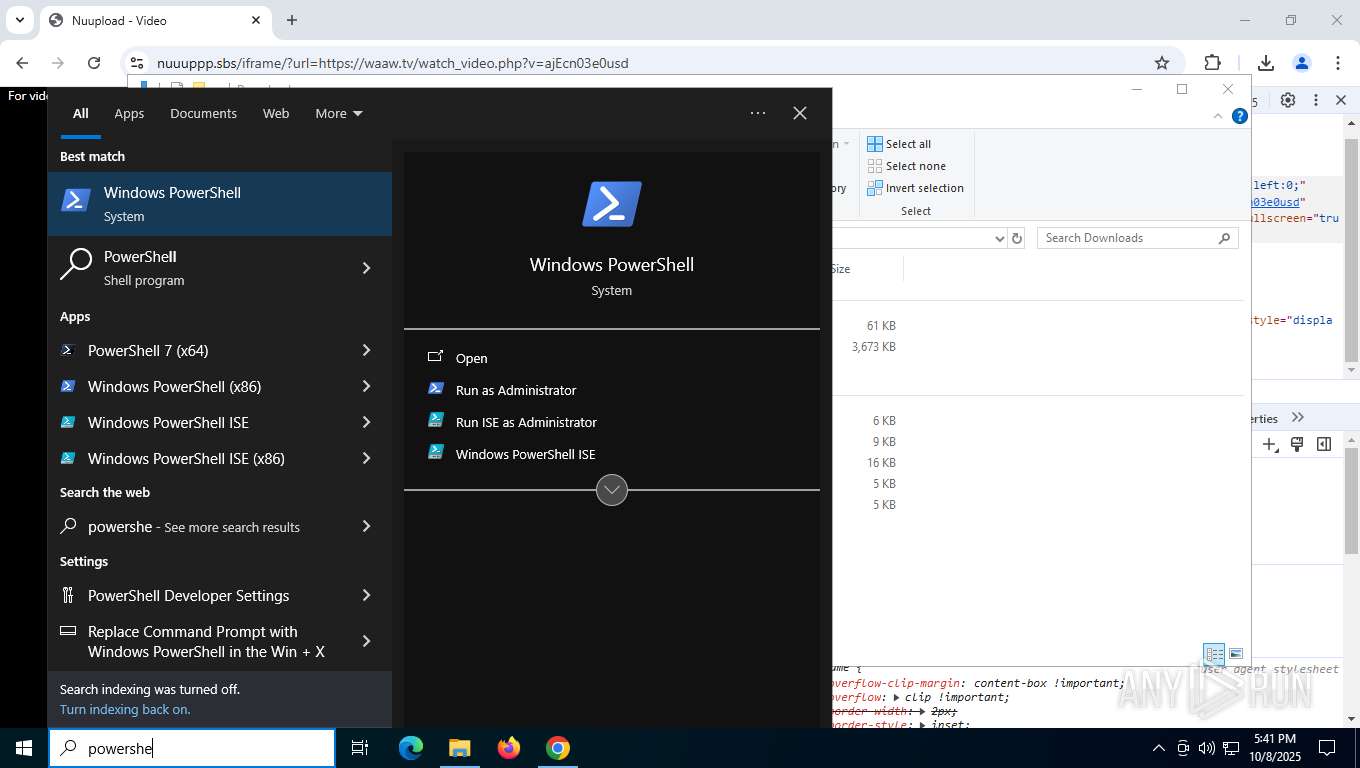
Task: Click Turn indexing back on link
Action: pyautogui.click(x=125, y=709)
